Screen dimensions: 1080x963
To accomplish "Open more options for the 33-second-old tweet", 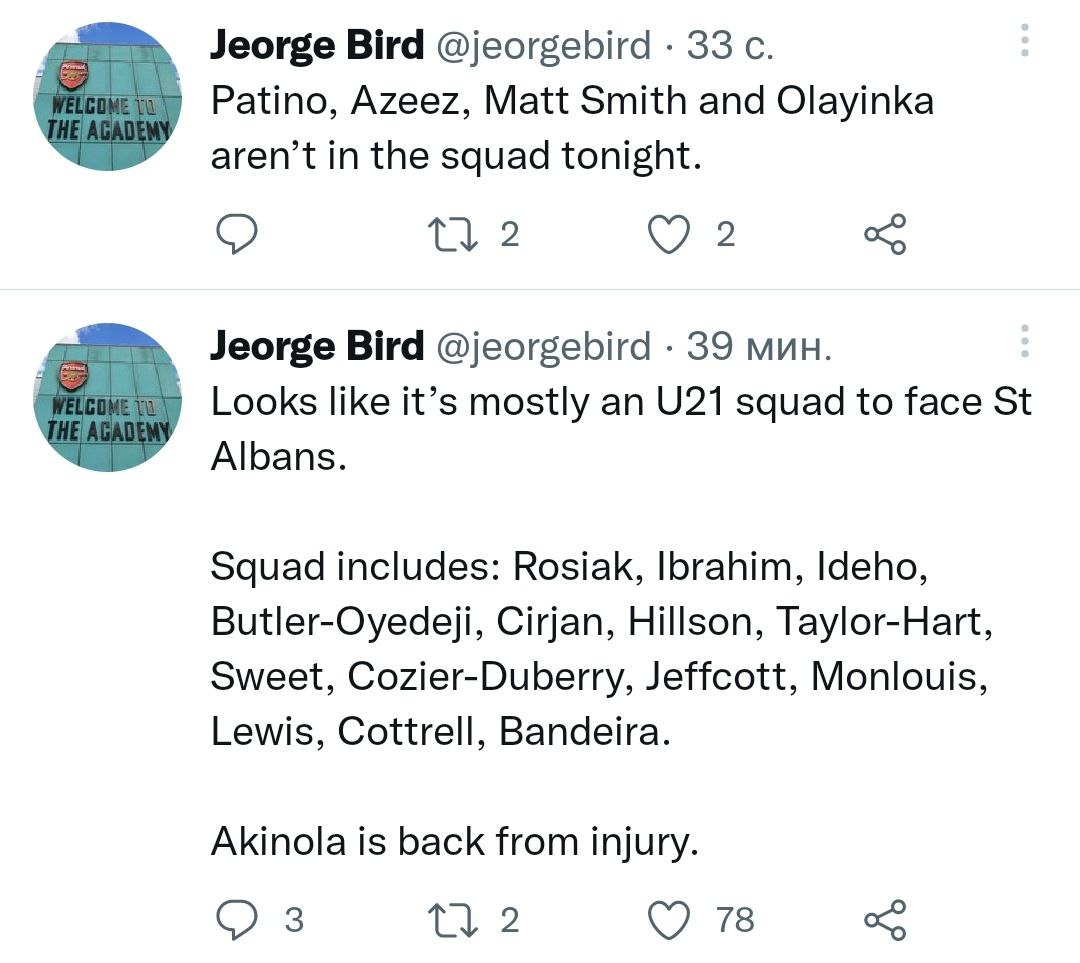I will click(1023, 41).
